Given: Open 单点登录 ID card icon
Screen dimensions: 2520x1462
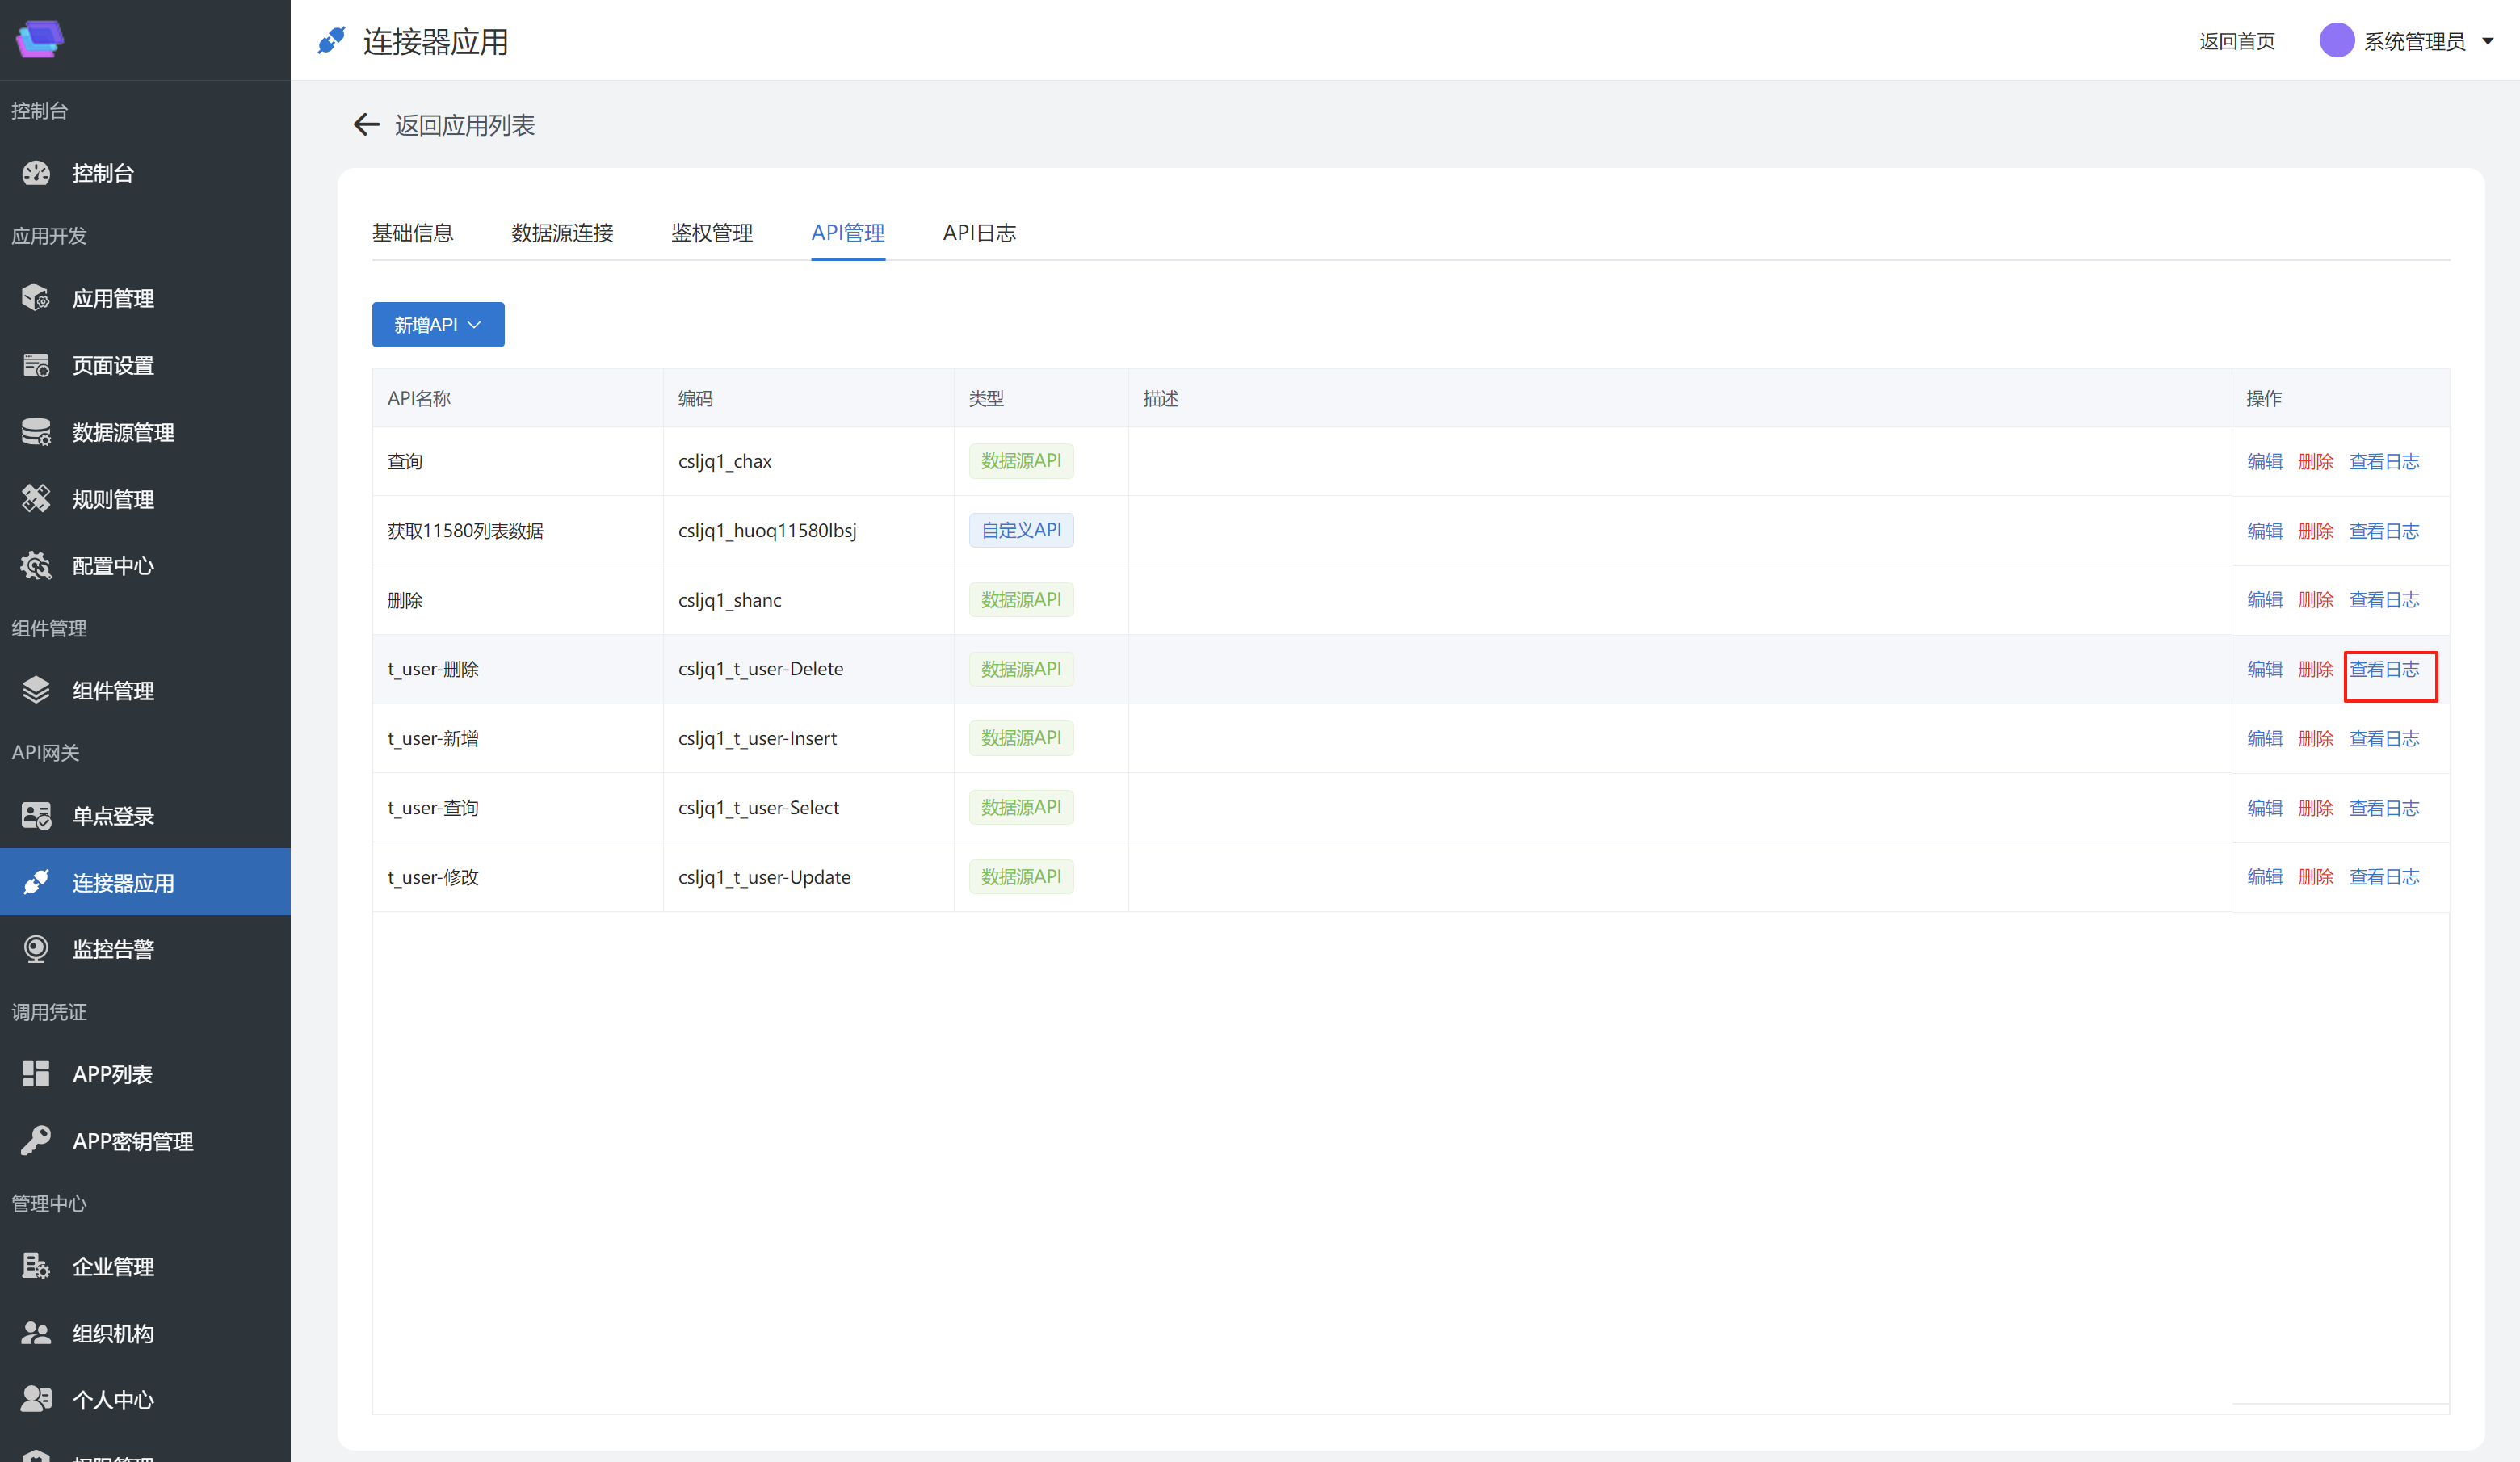Looking at the screenshot, I should click(x=36, y=816).
